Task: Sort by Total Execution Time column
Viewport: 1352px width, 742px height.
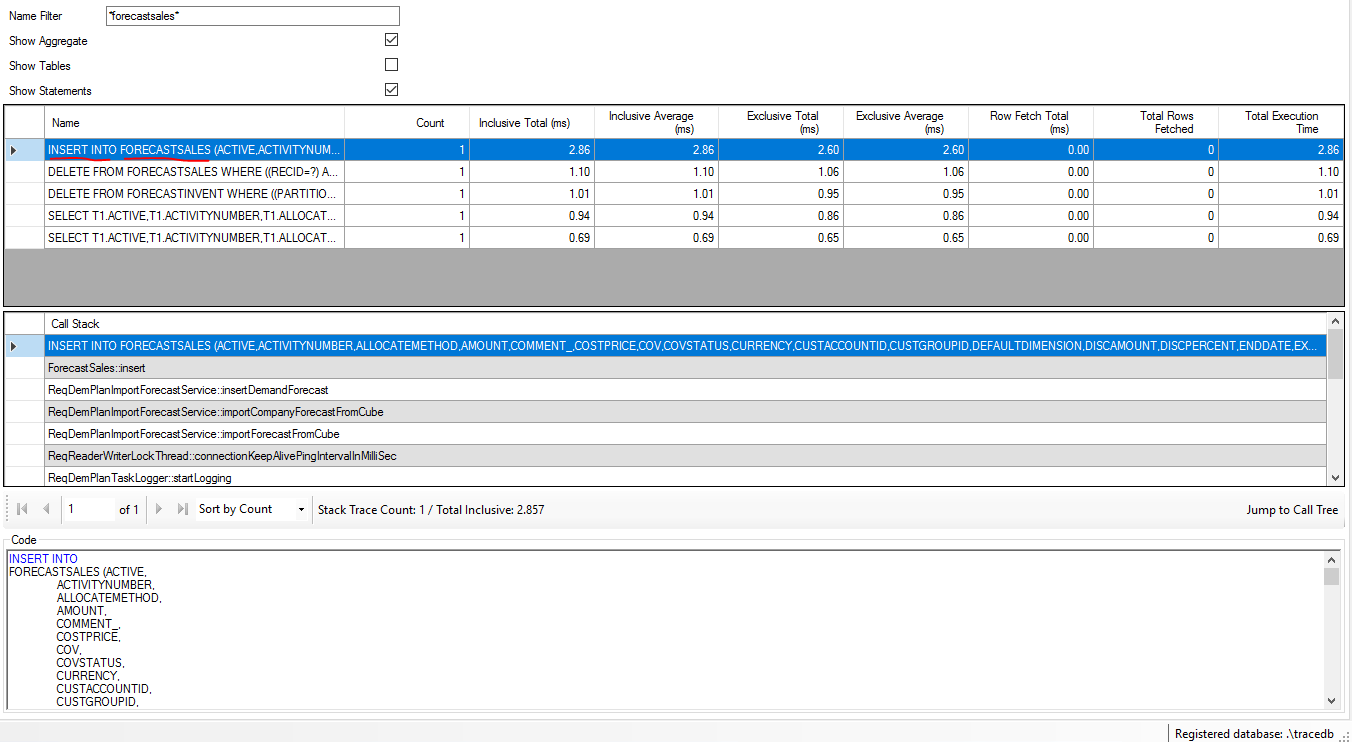Action: pos(1281,123)
